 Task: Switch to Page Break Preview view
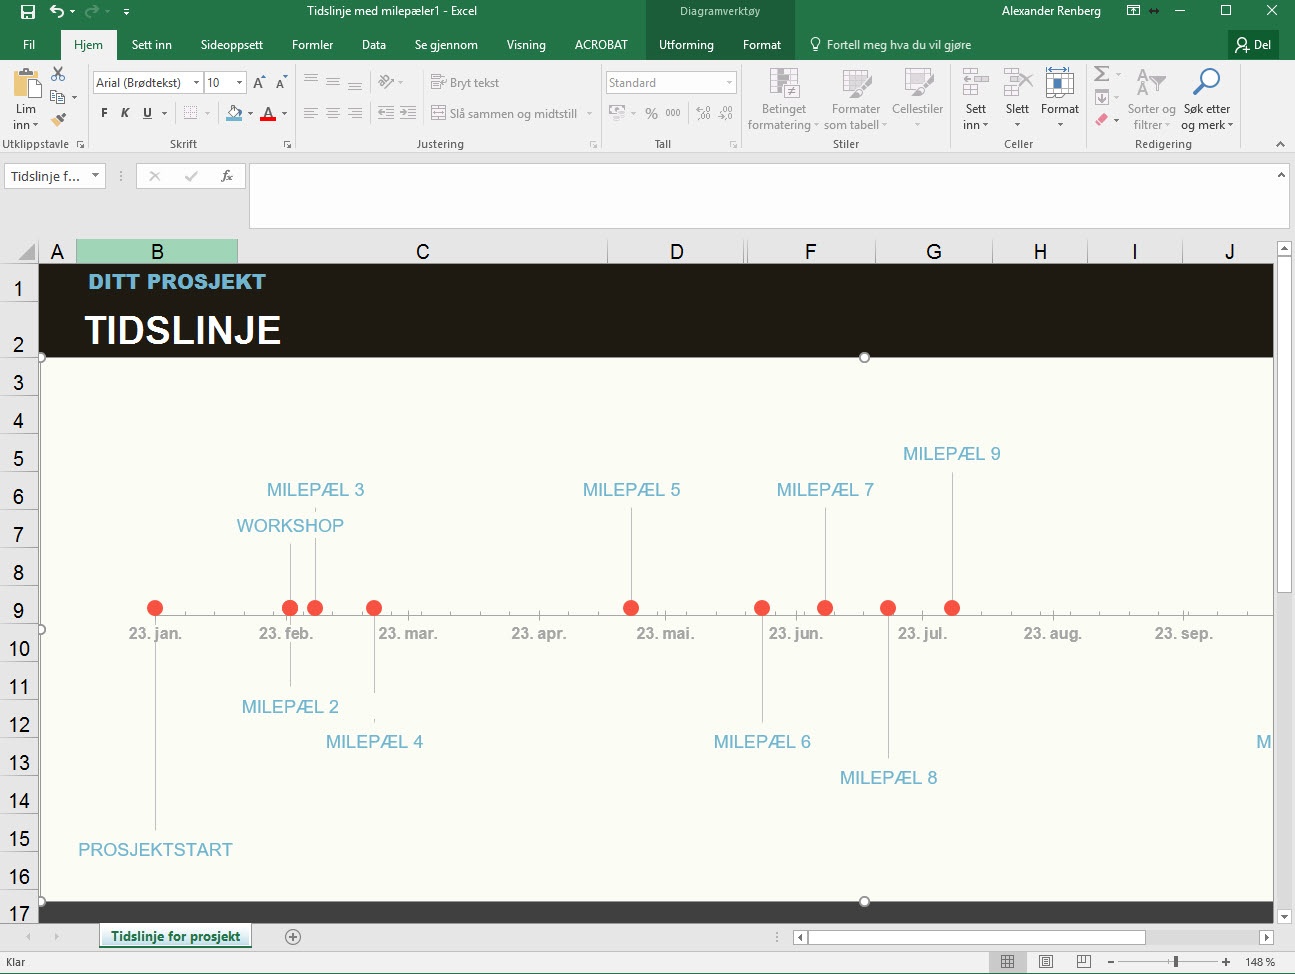pyautogui.click(x=1083, y=962)
